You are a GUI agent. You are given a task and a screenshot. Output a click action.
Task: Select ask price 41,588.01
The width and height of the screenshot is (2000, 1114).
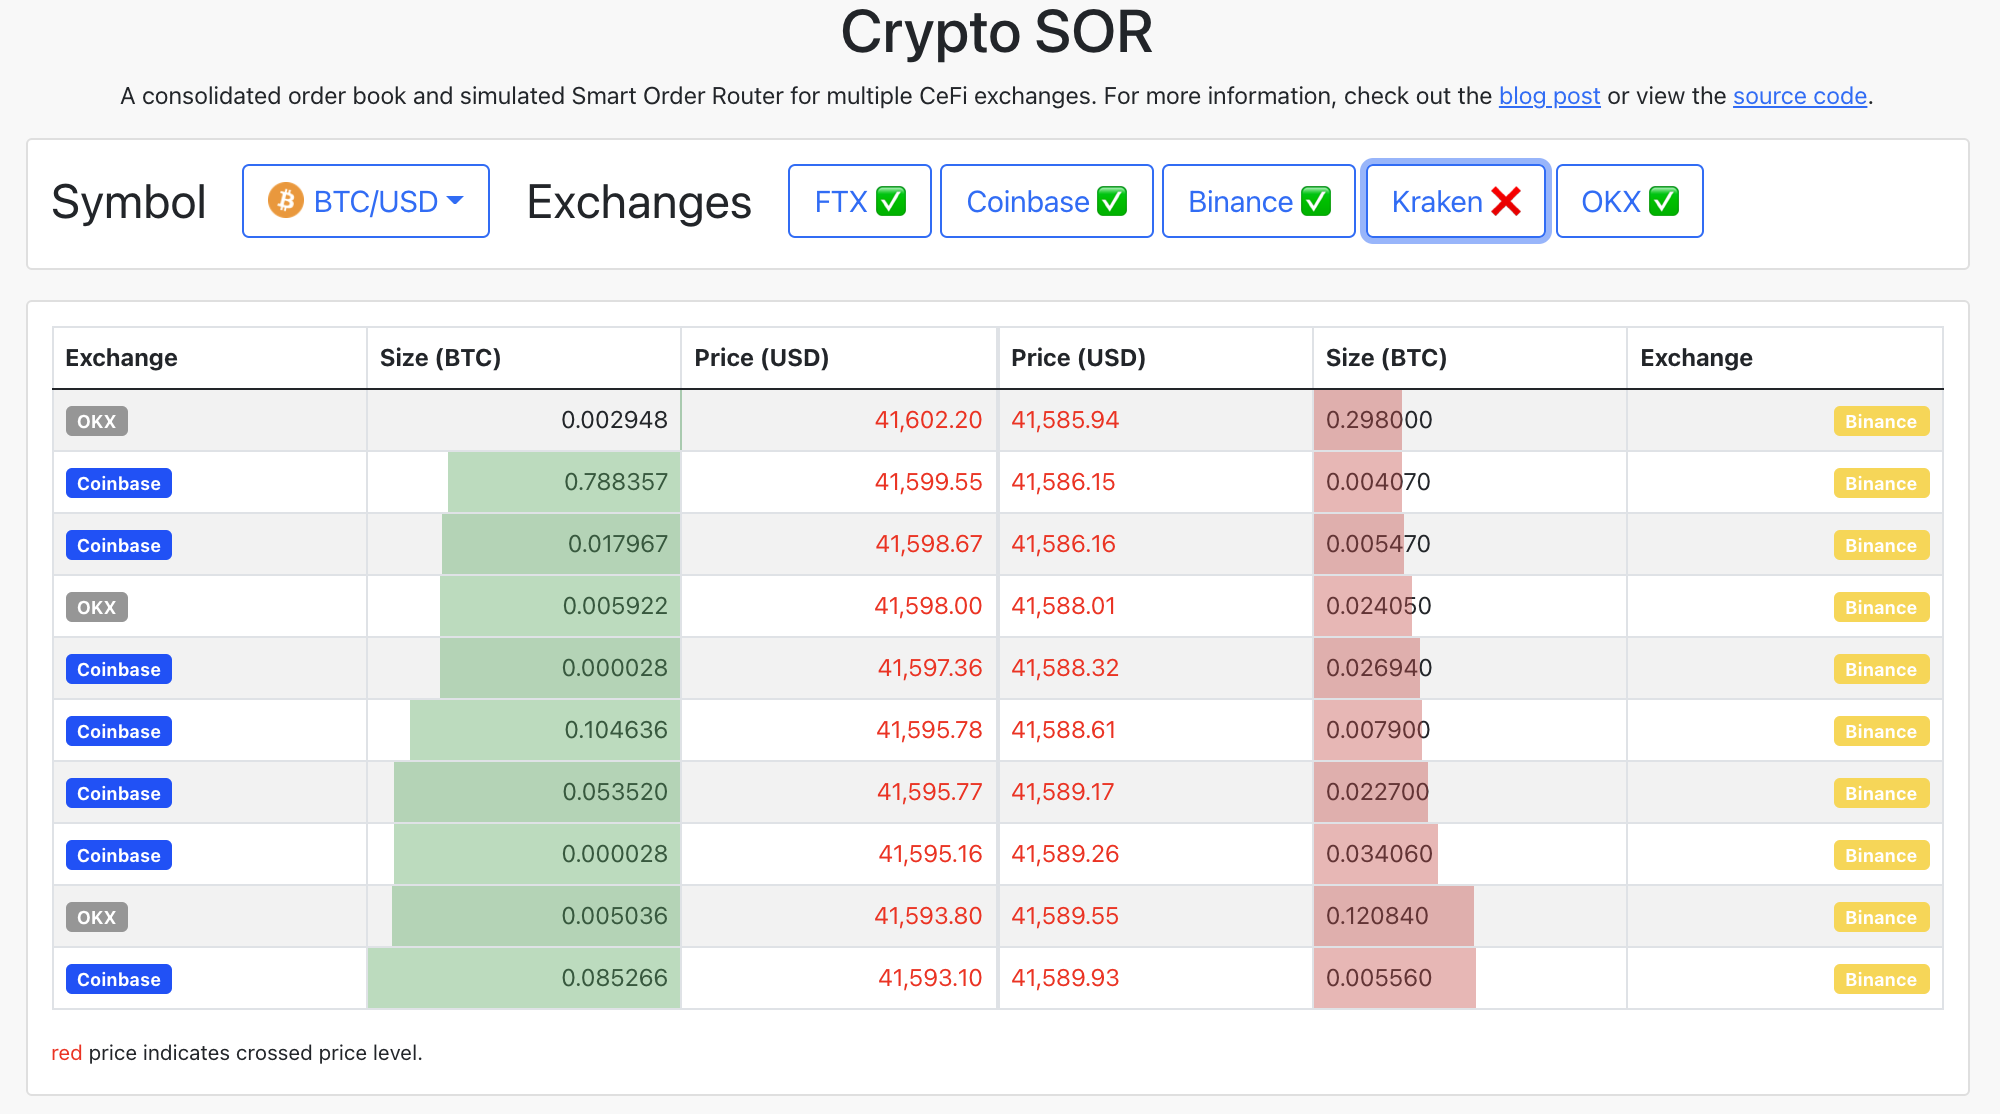[x=1063, y=606]
